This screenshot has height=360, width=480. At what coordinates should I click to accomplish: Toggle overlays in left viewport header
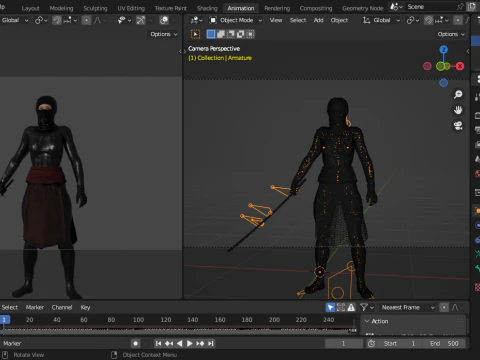[164, 20]
